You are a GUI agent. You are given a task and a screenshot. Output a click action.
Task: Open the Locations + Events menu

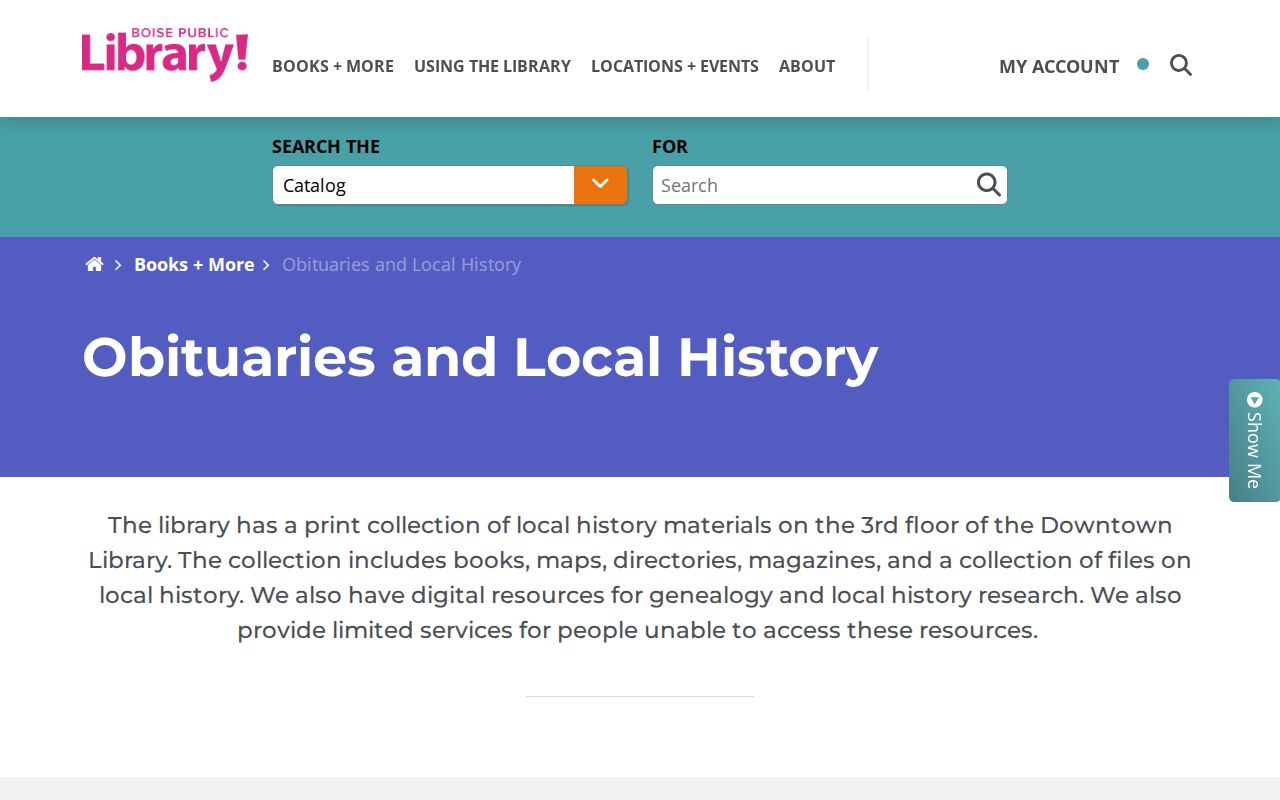[675, 66]
